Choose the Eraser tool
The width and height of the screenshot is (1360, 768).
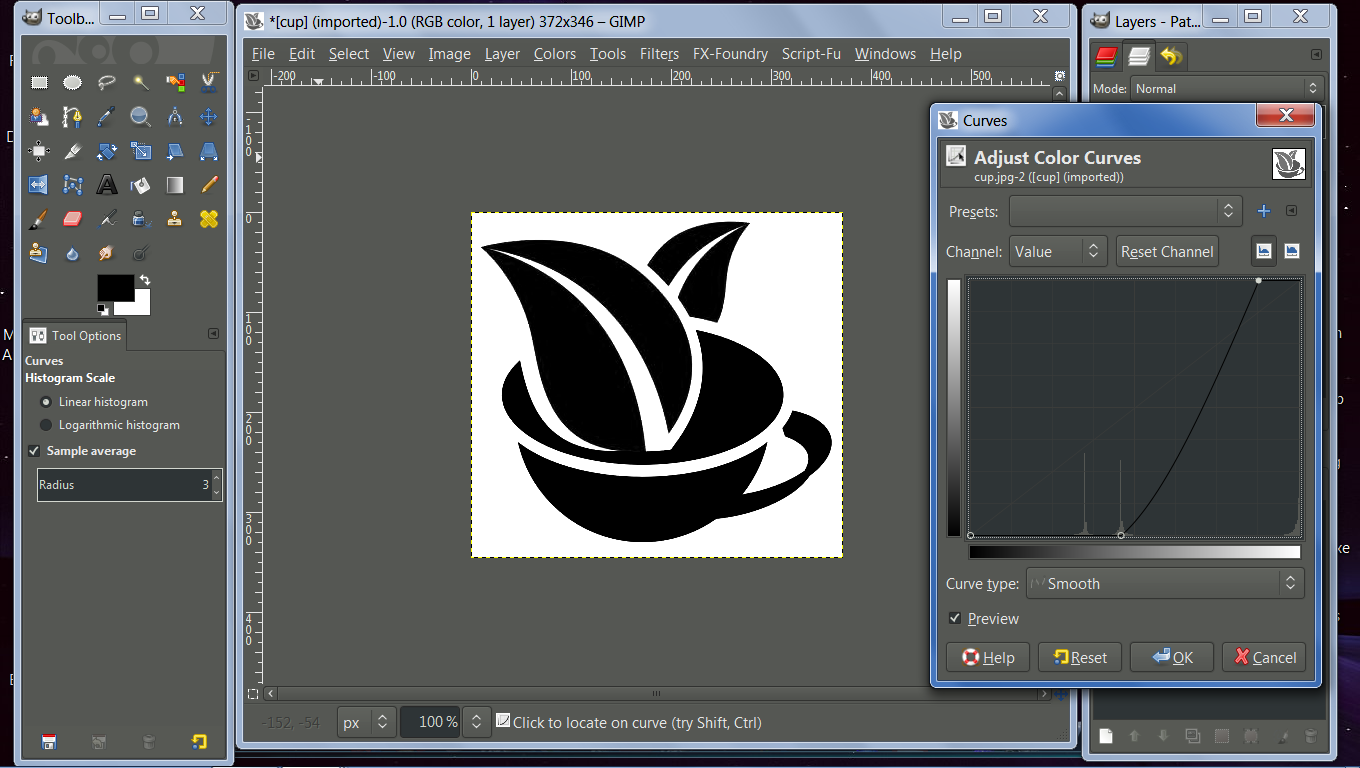[73, 219]
